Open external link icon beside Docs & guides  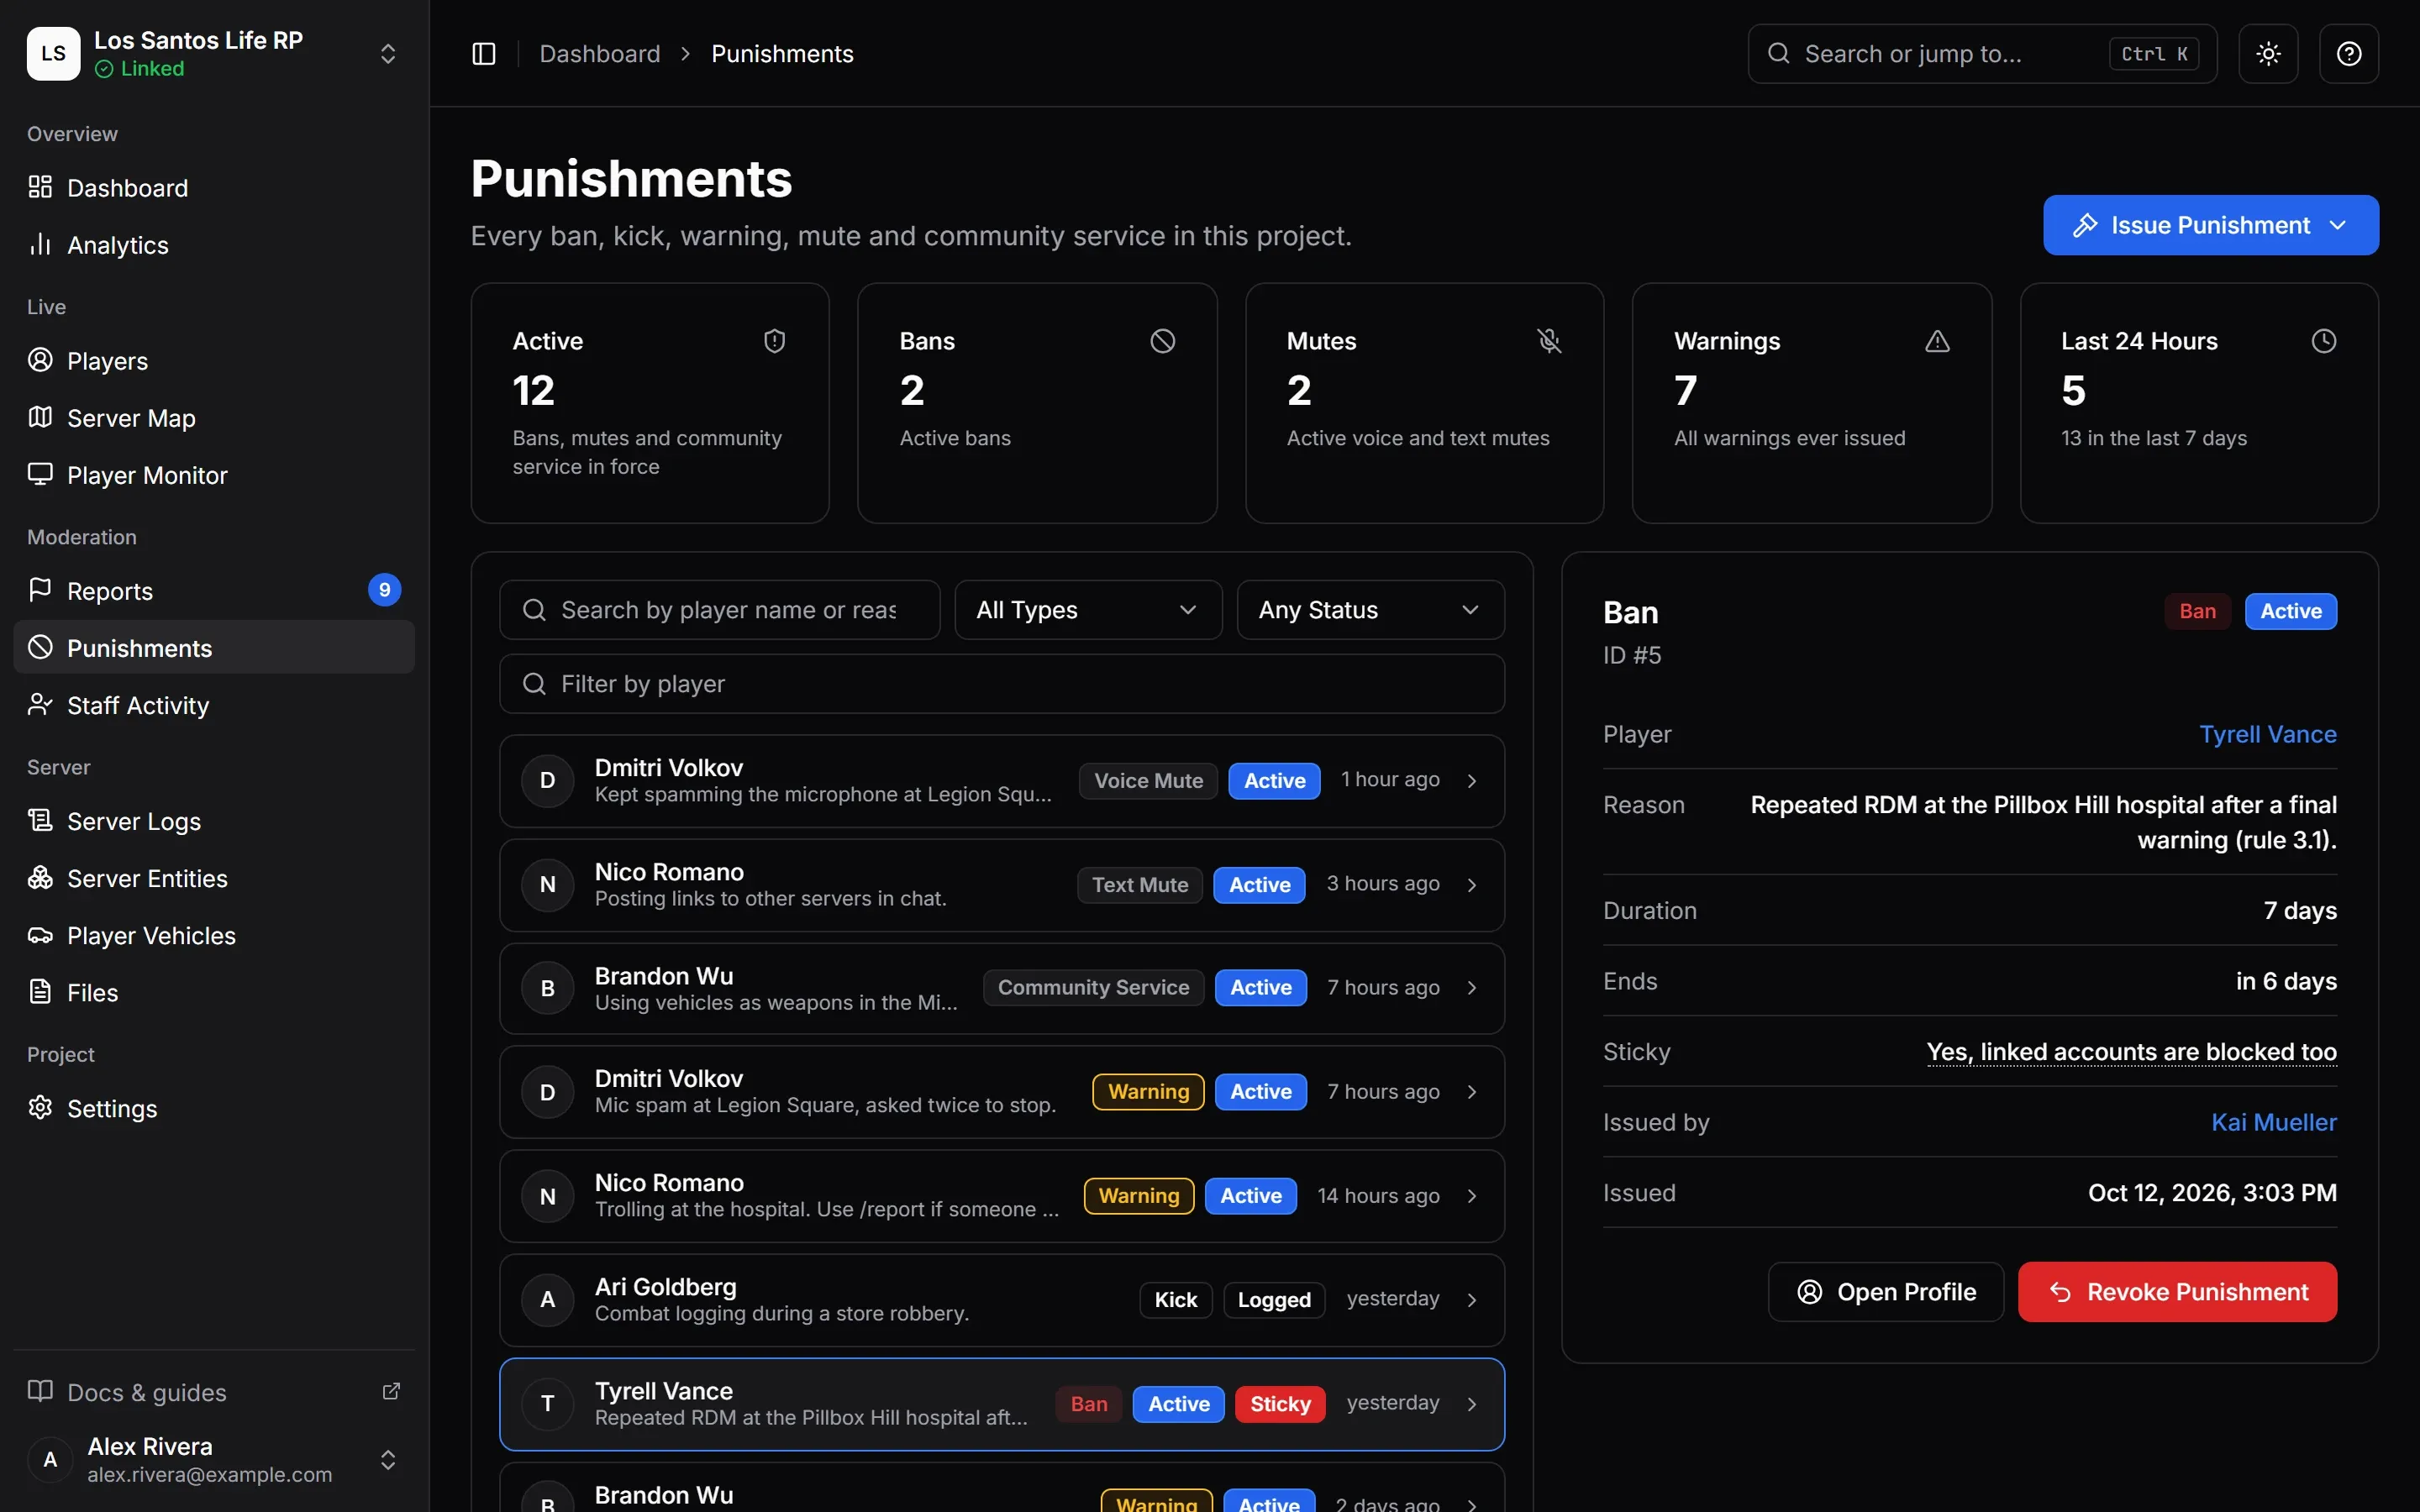[391, 1391]
